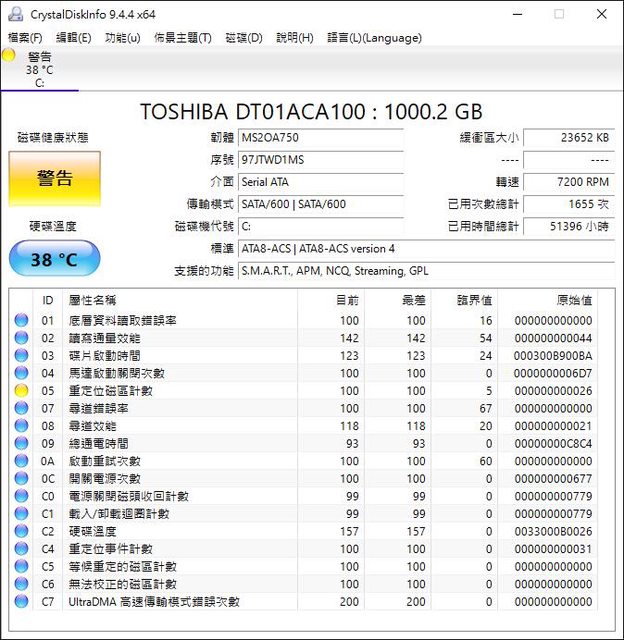The width and height of the screenshot is (624, 640).
Task: Click the blue status icon for ID C2 硬碟溫度
Action: (x=21, y=531)
